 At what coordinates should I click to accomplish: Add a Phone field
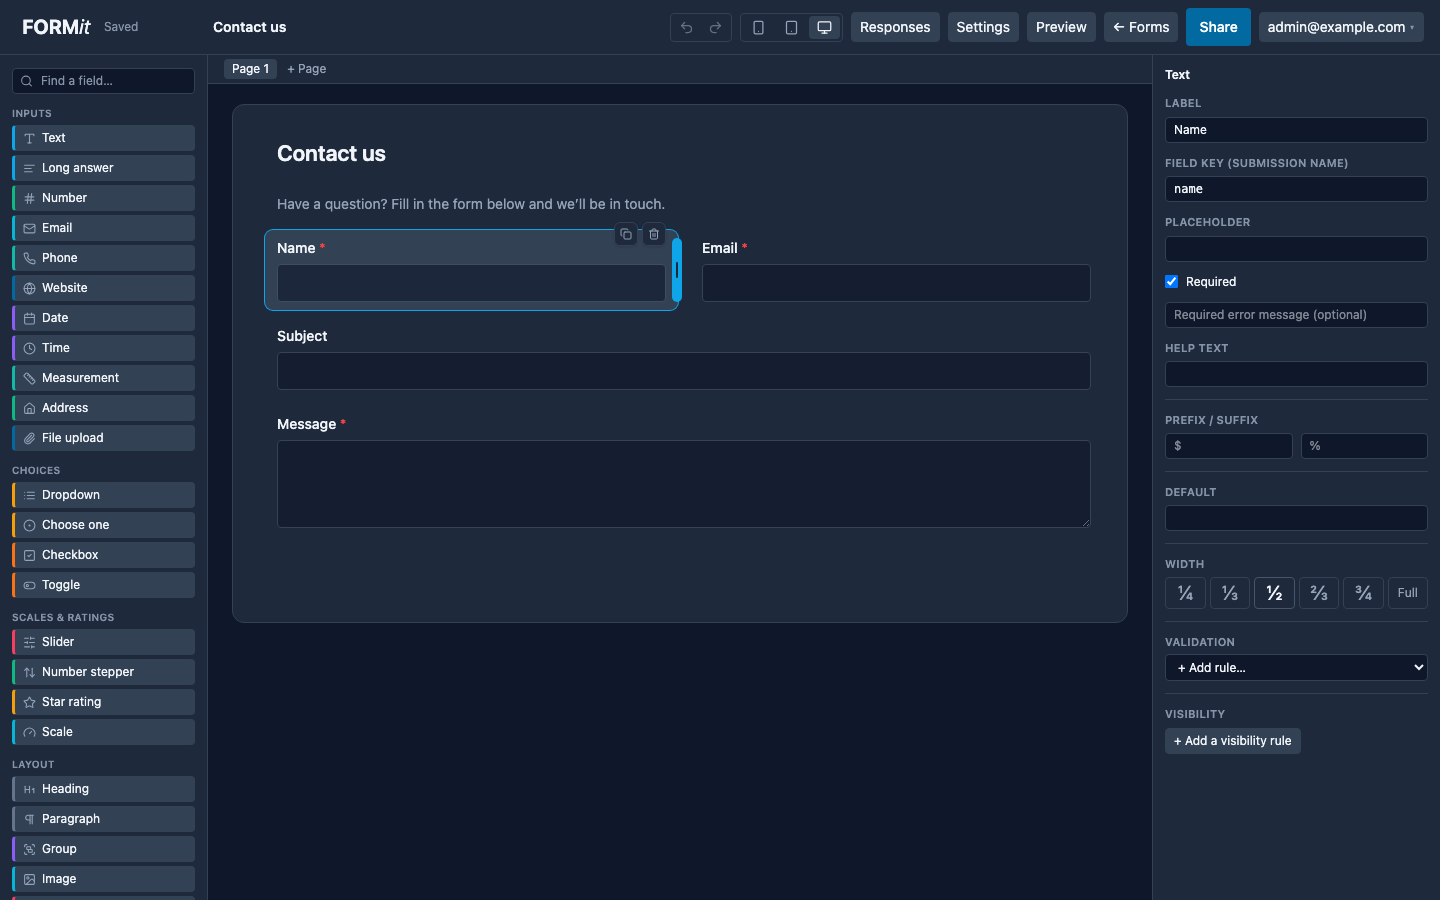tap(103, 258)
